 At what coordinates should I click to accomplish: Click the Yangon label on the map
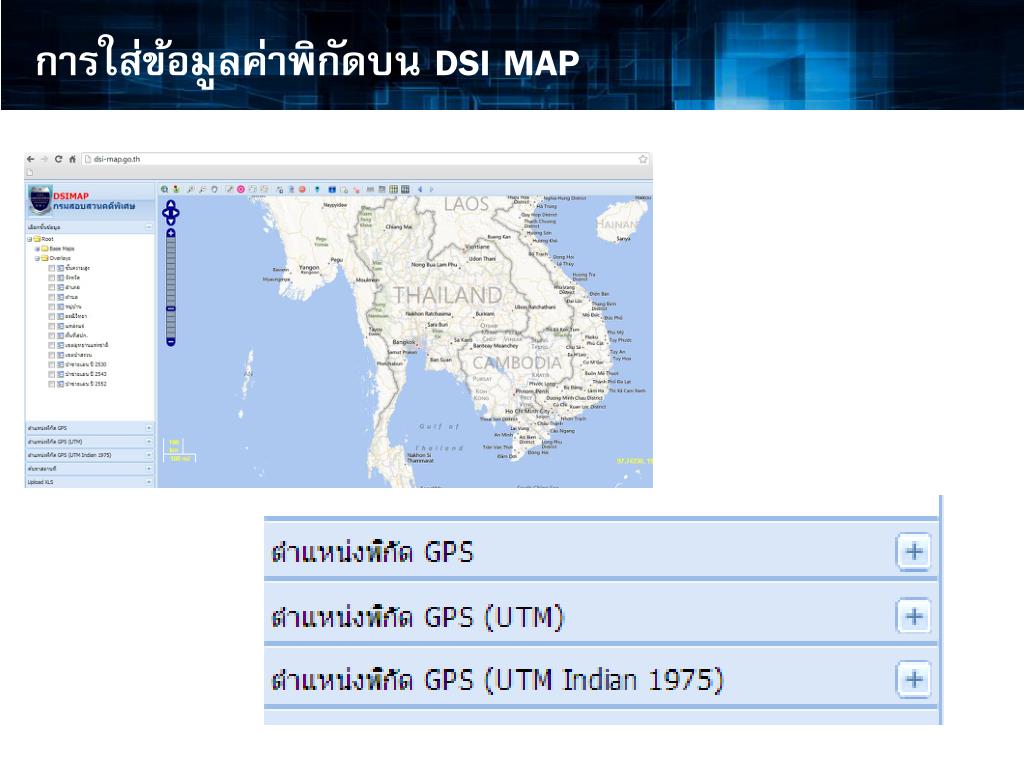[x=309, y=267]
